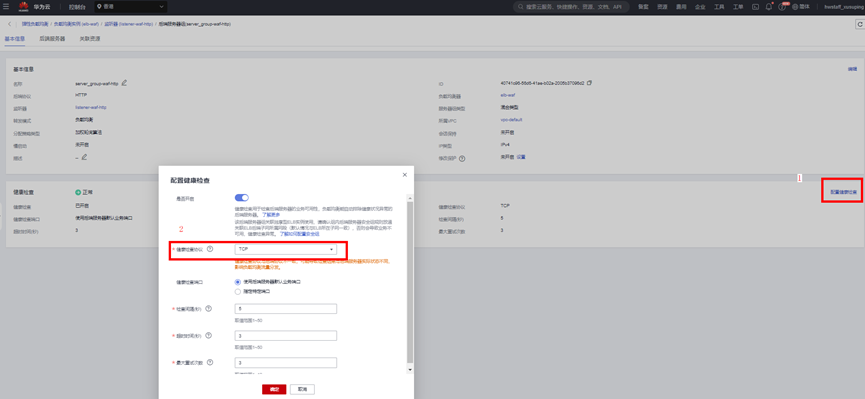Screen dimensions: 865x399
Task: Click the refresh icon under the header
Action: tap(859, 24)
